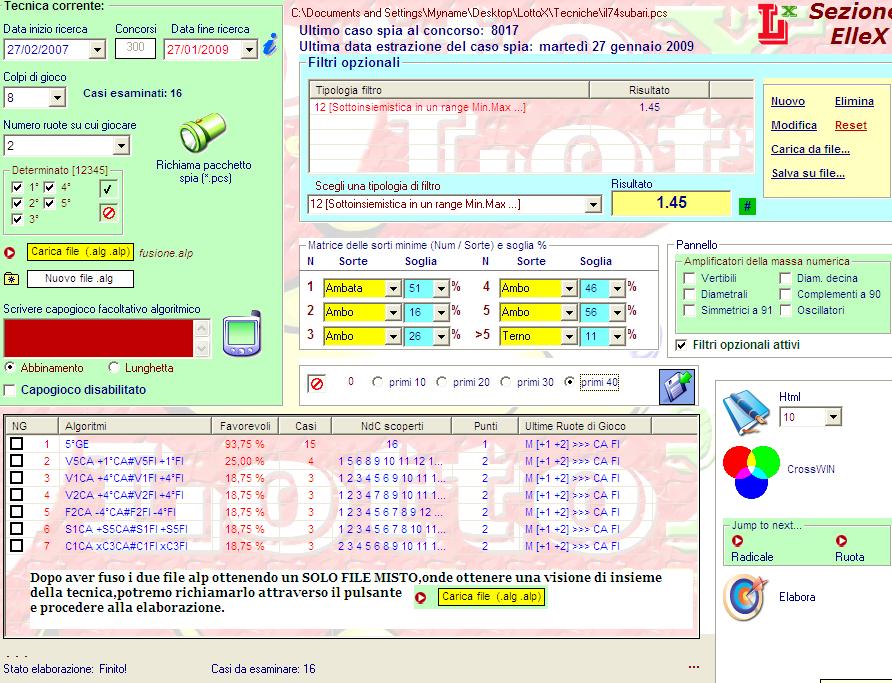892x683 pixels.
Task: Click the red arrow above Radicale
Action: pyautogui.click(x=737, y=541)
